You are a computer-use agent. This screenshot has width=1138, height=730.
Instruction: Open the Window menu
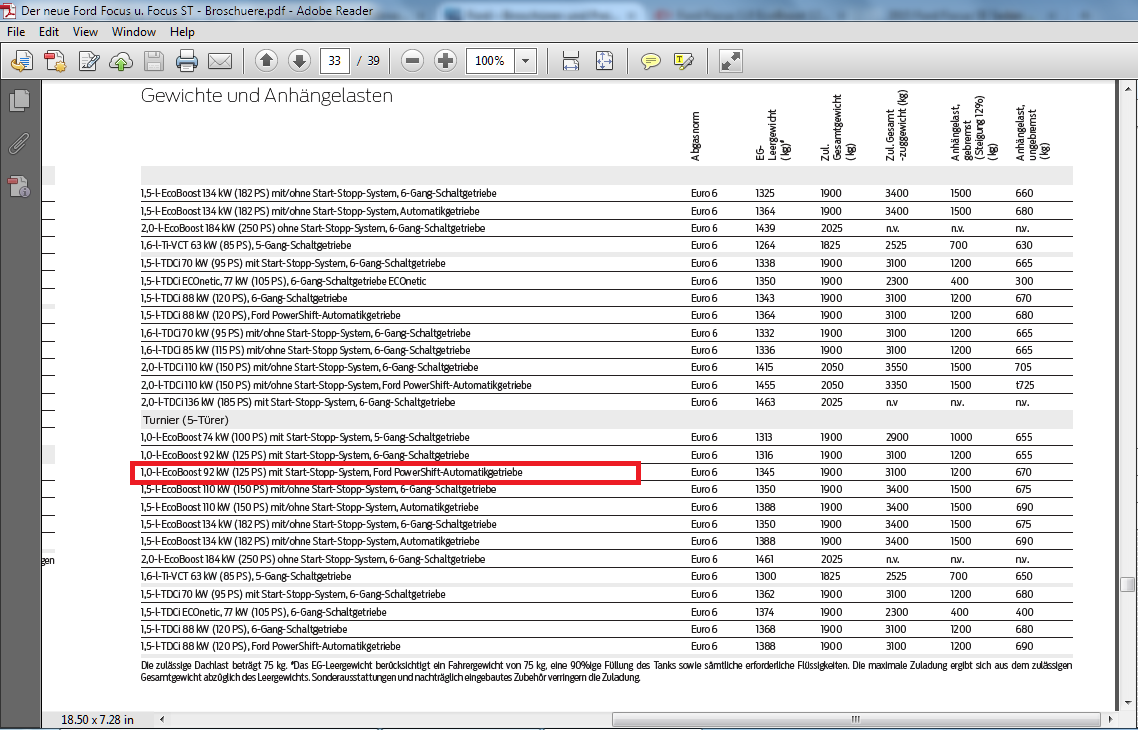[133, 32]
